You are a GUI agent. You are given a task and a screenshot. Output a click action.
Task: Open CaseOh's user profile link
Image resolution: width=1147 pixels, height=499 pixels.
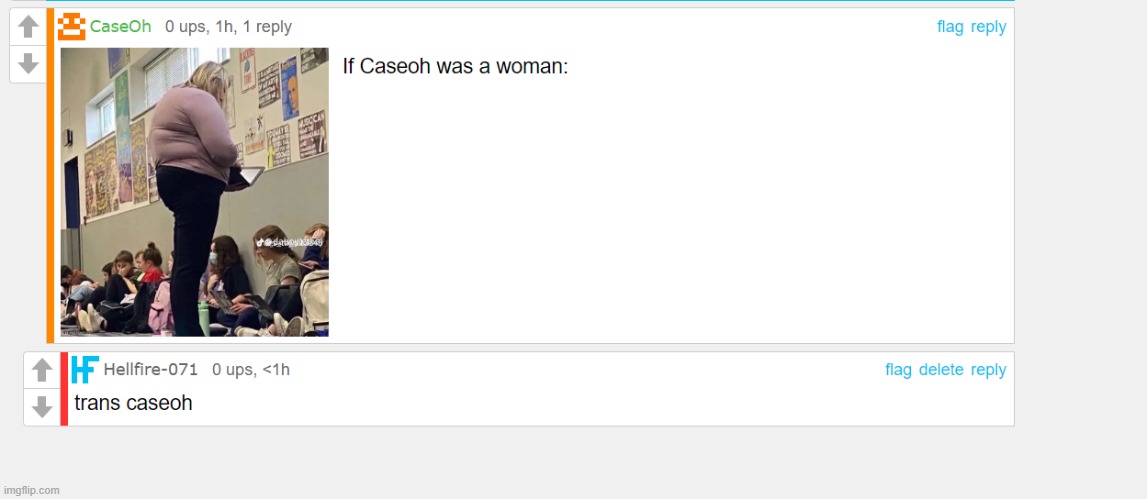tap(121, 27)
